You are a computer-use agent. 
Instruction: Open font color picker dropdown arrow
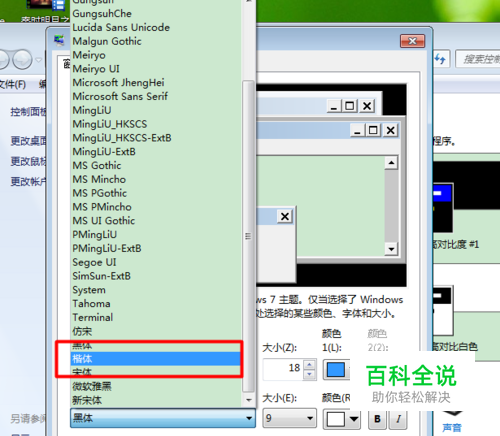click(x=354, y=419)
